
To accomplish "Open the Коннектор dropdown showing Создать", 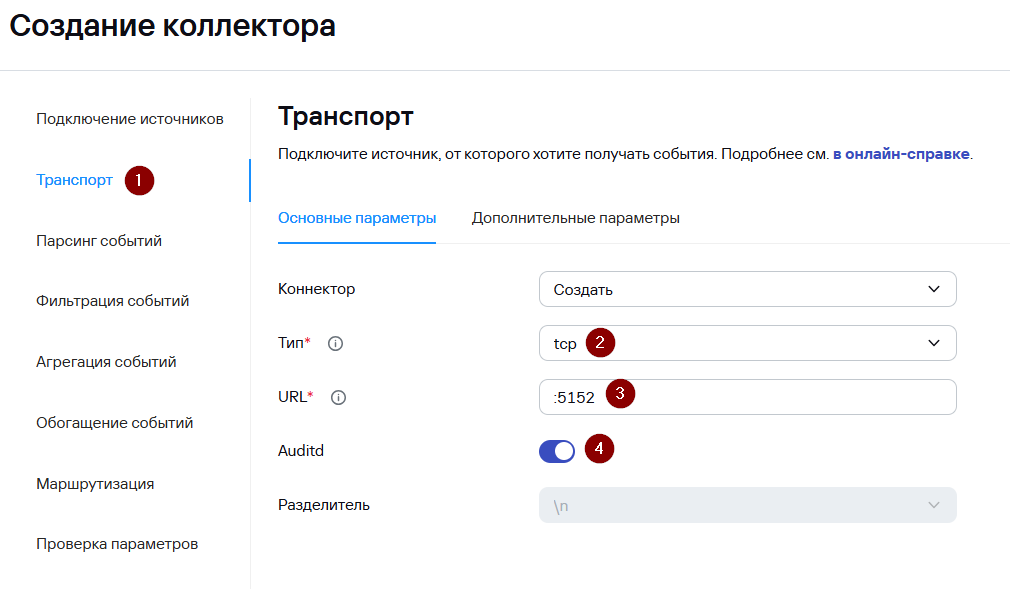I will point(747,289).
